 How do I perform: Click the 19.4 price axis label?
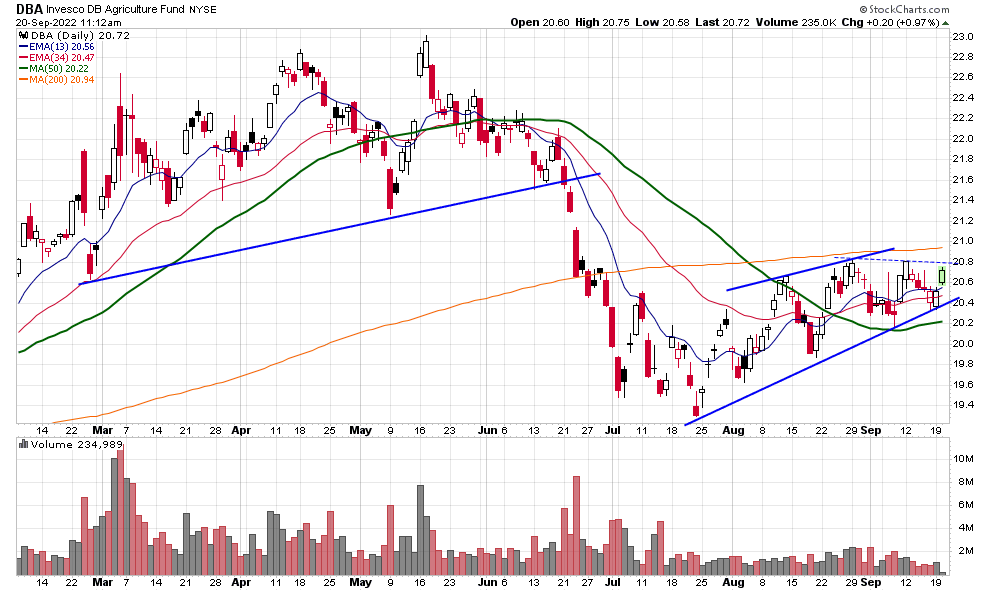click(963, 405)
